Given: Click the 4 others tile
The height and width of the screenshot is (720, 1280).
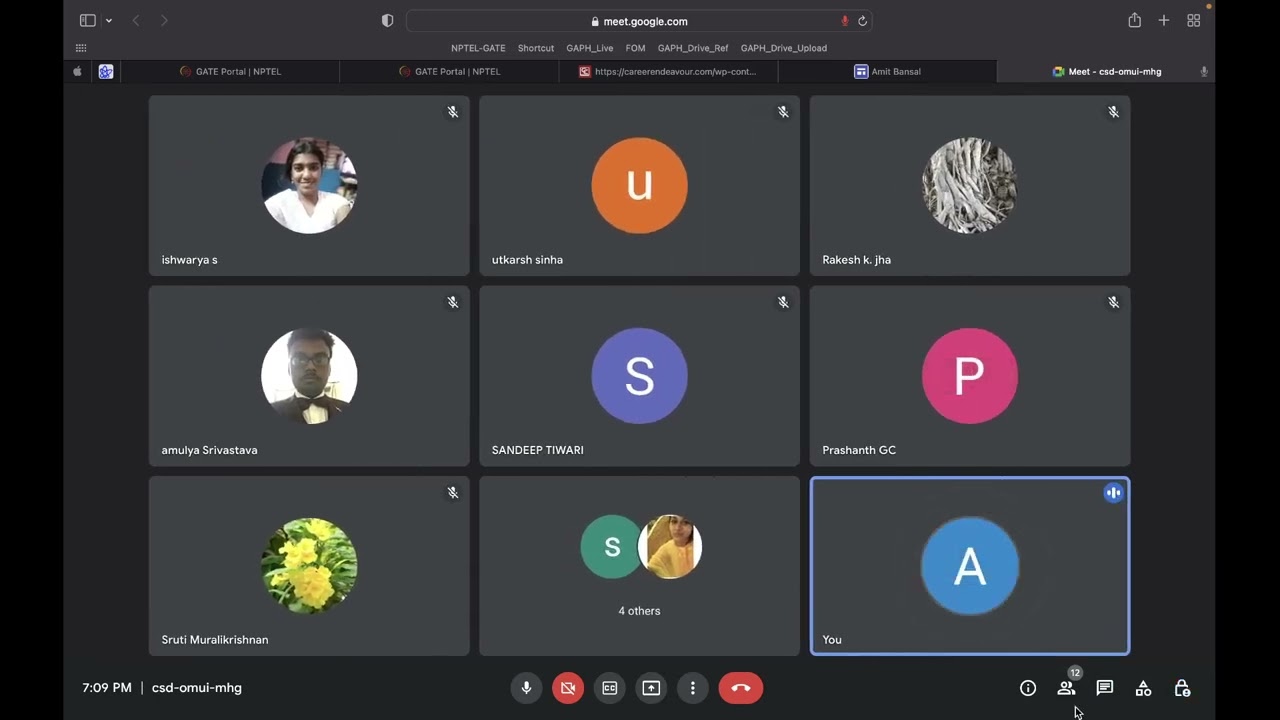Looking at the screenshot, I should tap(639, 566).
